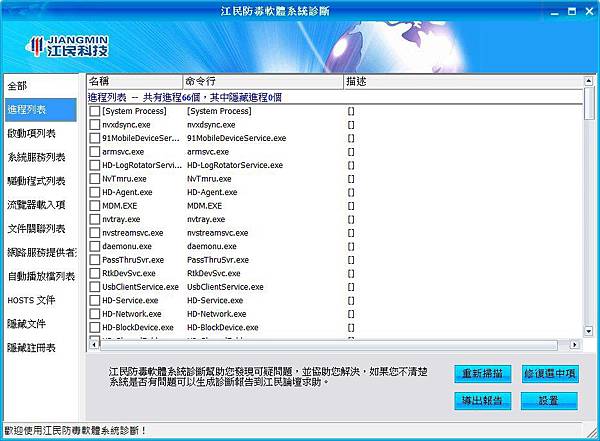Click the horizontal scrollbar right arrow
The image size is (600, 441).
(574, 345)
